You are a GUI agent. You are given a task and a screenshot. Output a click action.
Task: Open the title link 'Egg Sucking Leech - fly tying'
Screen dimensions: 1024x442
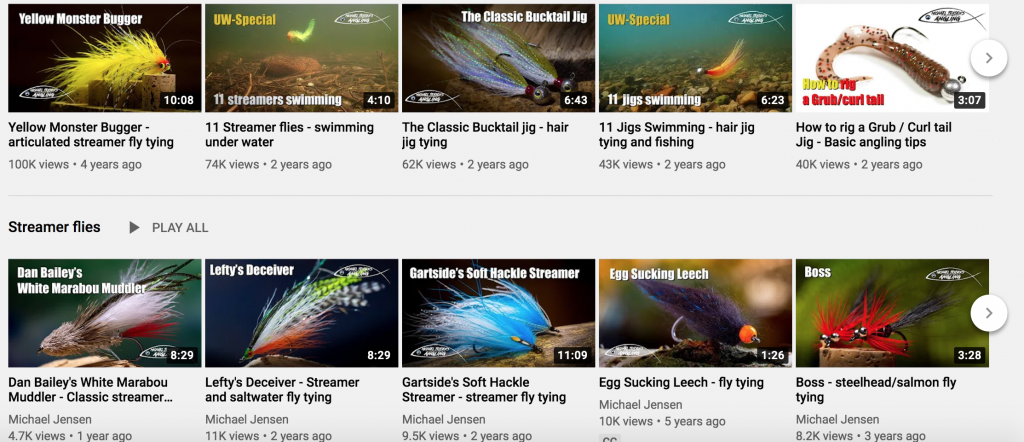point(681,383)
